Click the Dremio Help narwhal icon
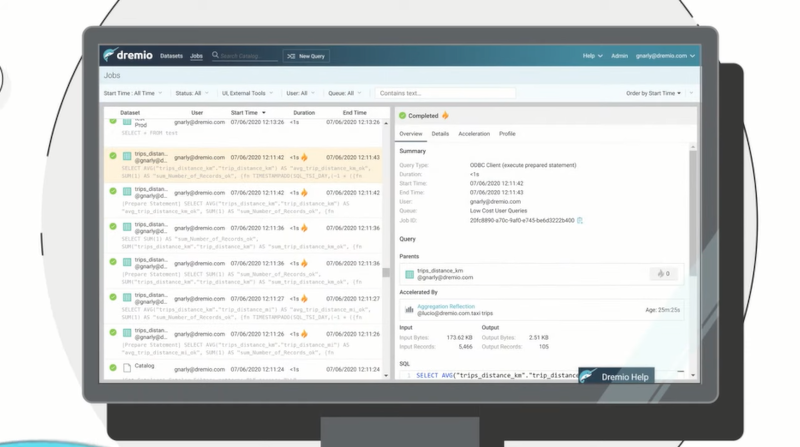The height and width of the screenshot is (447, 800). [x=588, y=376]
